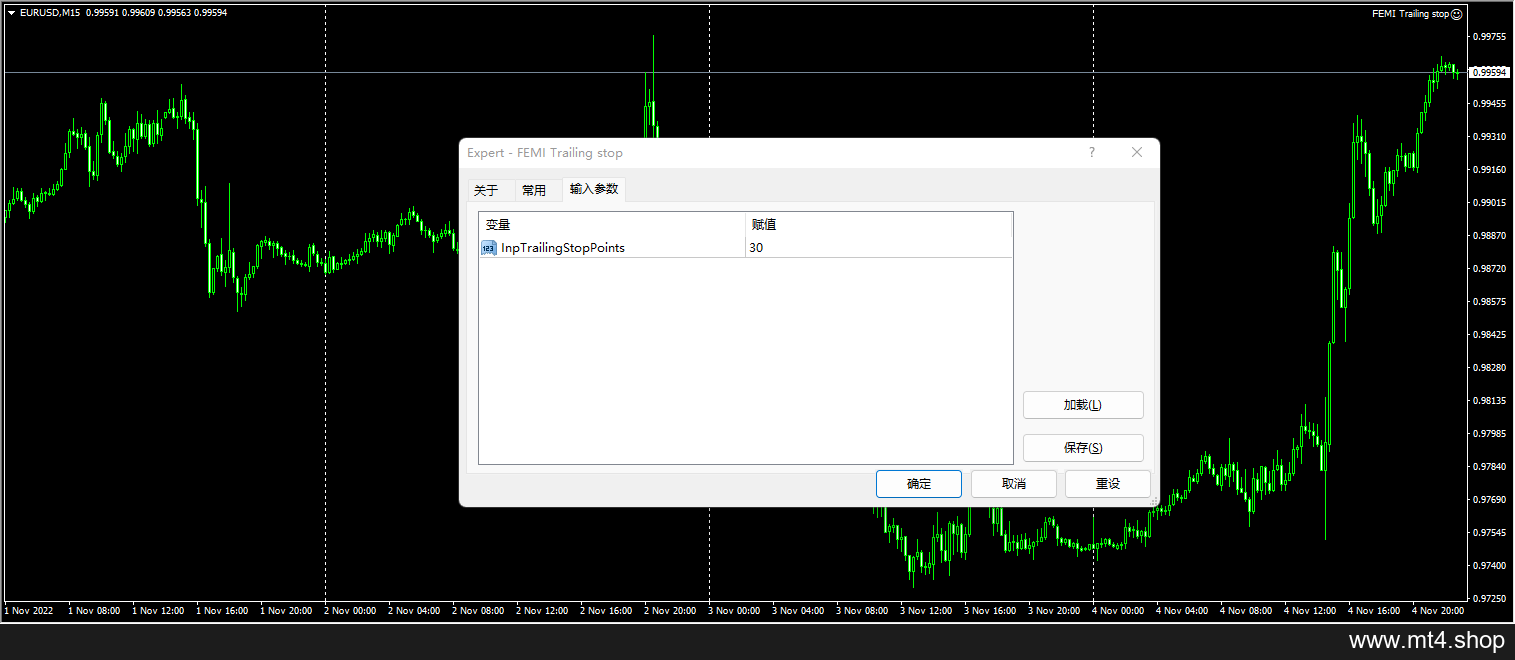Select the 输入参数 tab
The image size is (1515, 660).
[594, 189]
